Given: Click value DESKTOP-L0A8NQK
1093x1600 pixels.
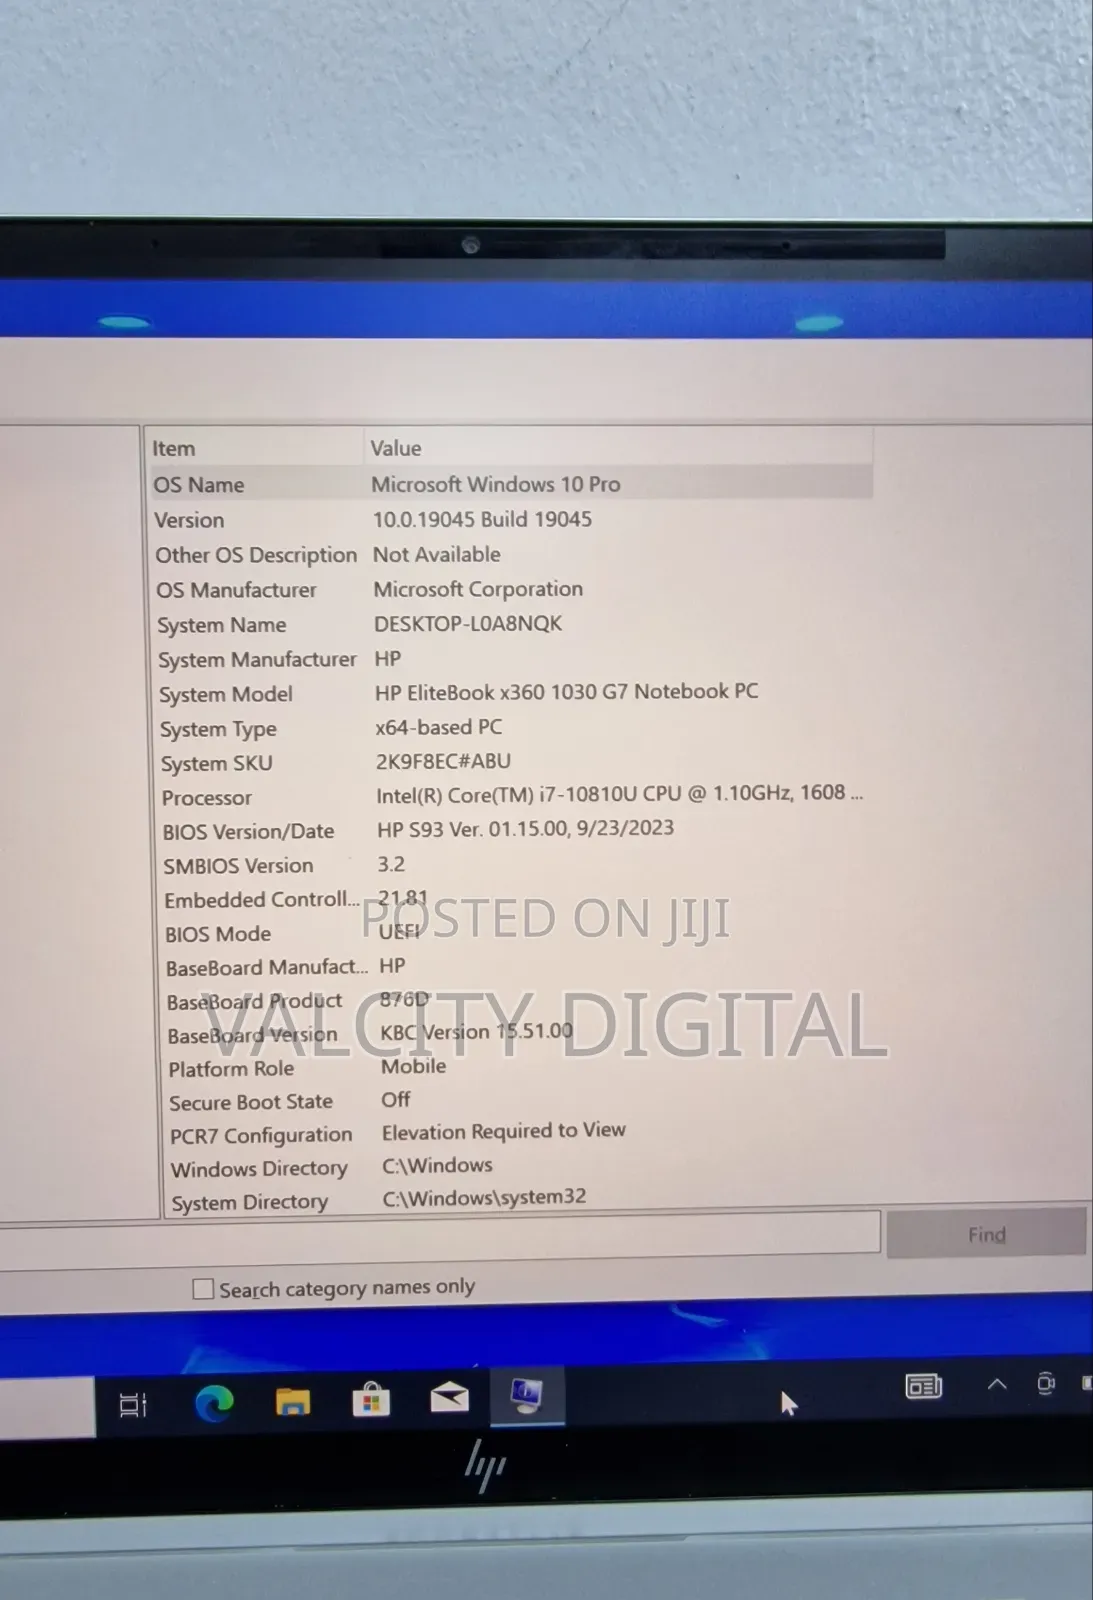Looking at the screenshot, I should pyautogui.click(x=468, y=624).
